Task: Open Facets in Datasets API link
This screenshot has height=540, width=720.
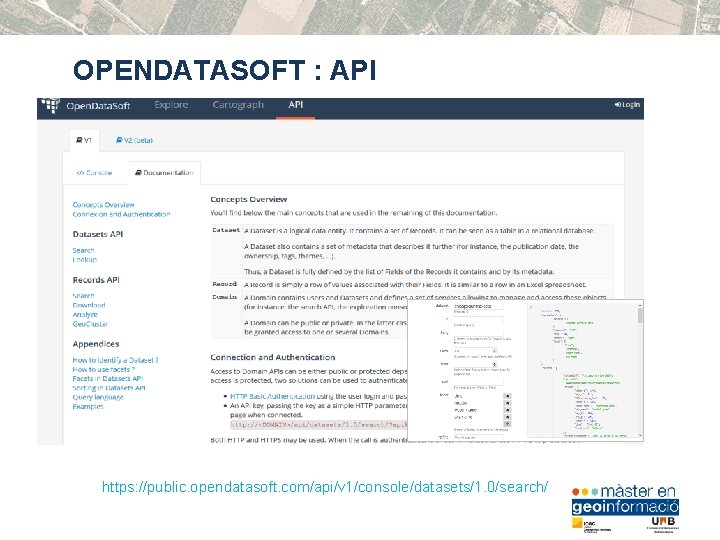Action: (108, 378)
